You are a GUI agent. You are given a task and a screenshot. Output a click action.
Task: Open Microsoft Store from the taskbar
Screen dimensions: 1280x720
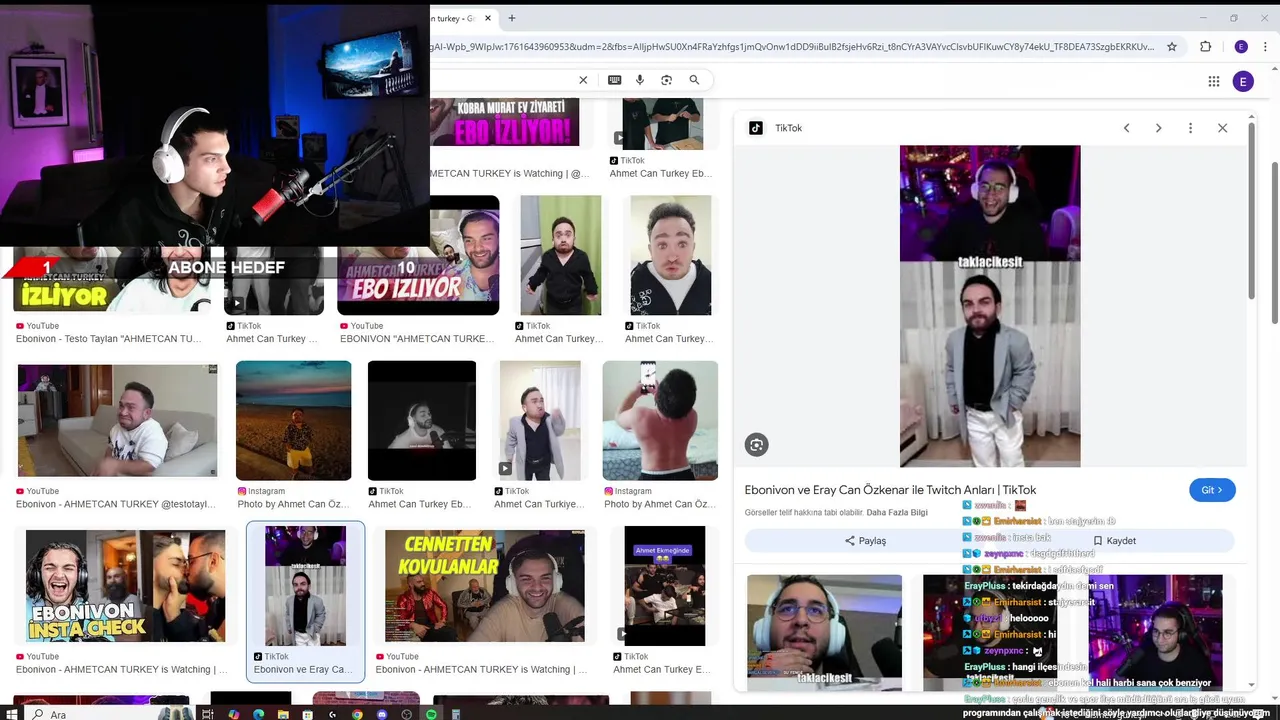307,714
